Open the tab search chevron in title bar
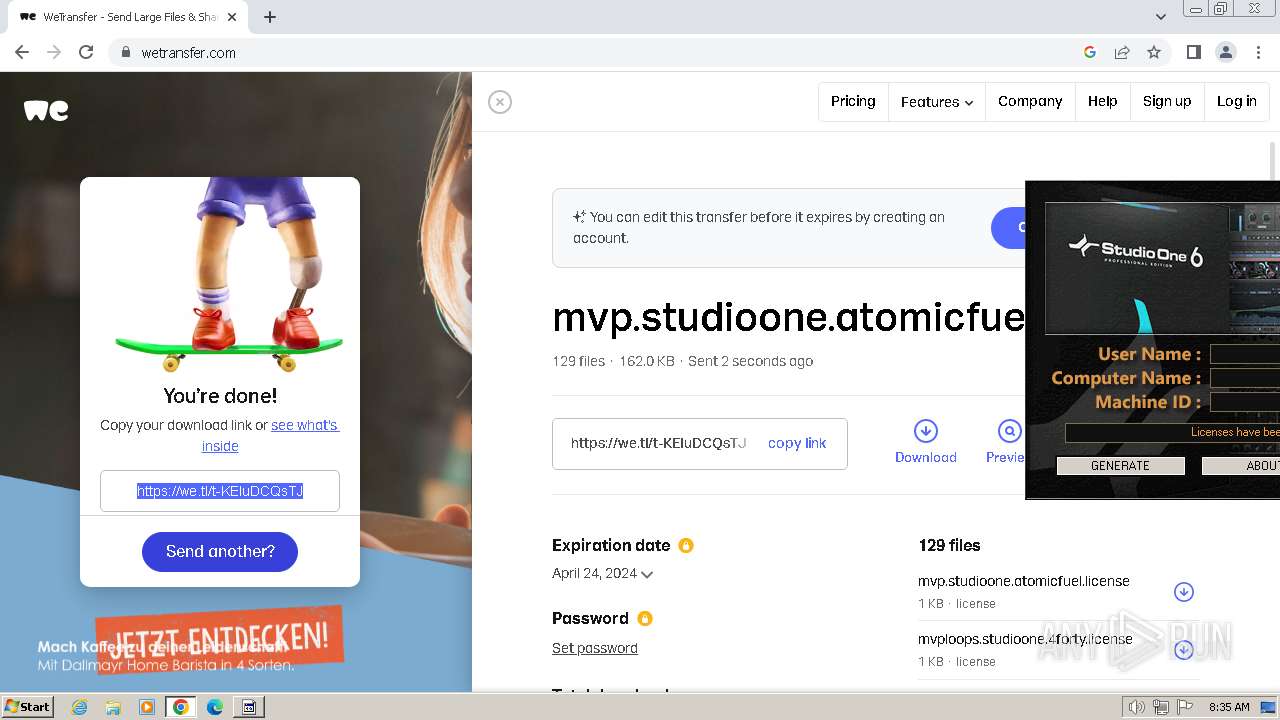Screen dimensions: 1280x720 [1161, 16]
